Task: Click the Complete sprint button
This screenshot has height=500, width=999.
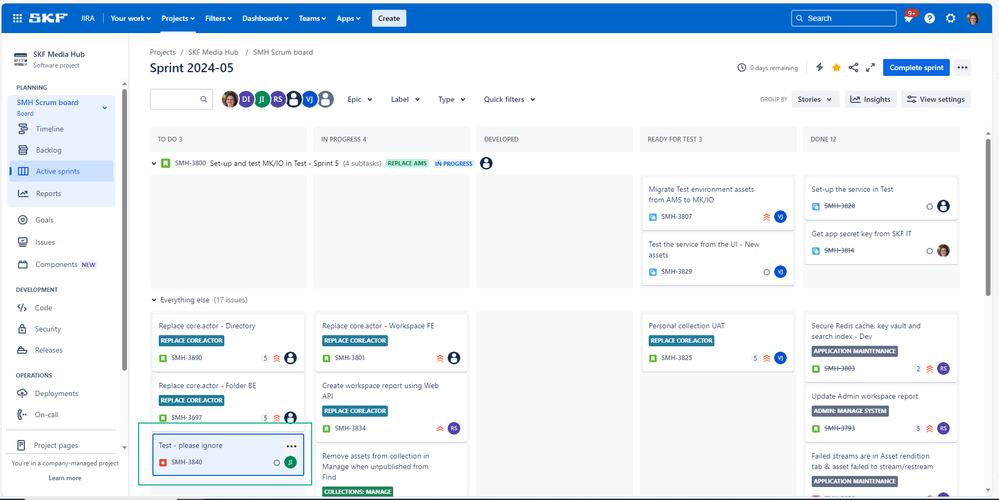Action: point(916,68)
